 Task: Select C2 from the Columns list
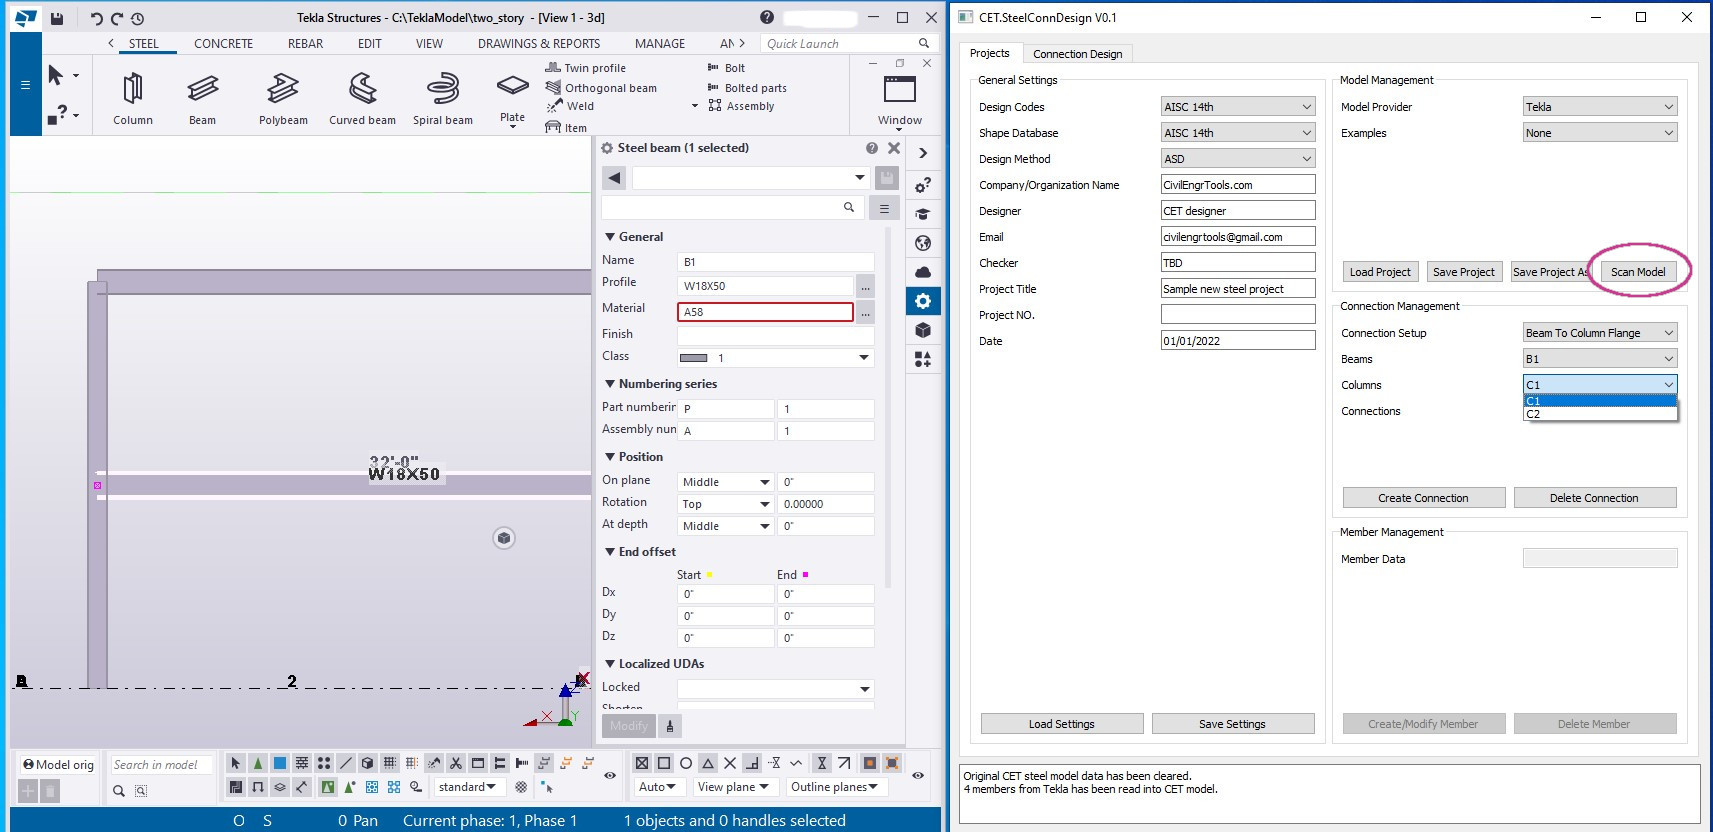click(1600, 414)
